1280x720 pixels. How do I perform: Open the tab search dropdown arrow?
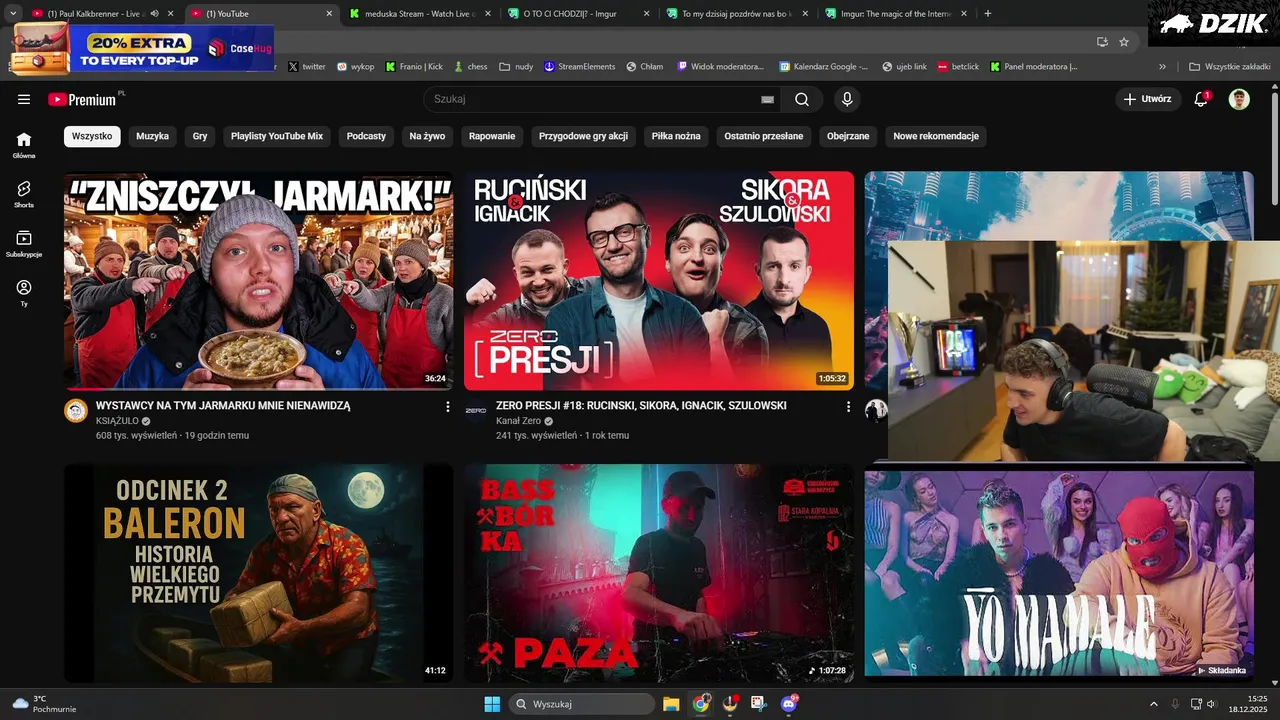tap(13, 13)
